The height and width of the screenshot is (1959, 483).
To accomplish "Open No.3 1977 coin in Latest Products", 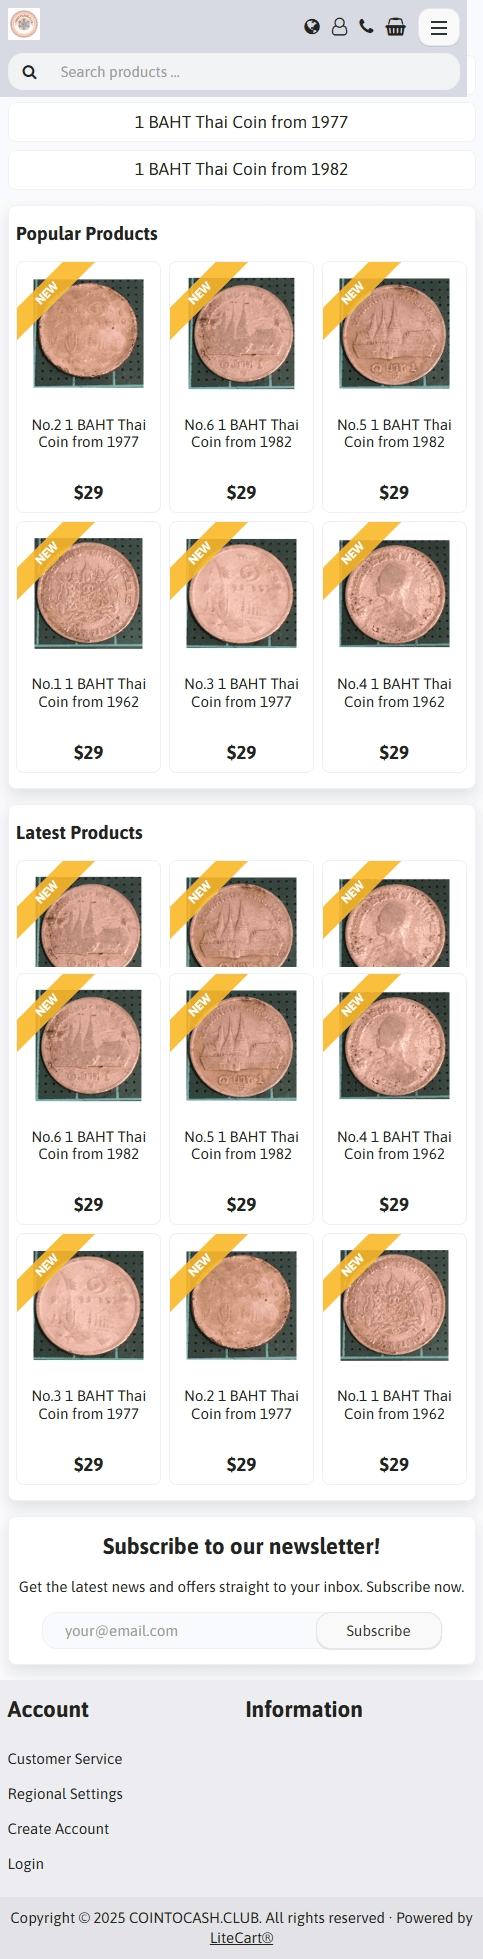I will click(x=88, y=1359).
